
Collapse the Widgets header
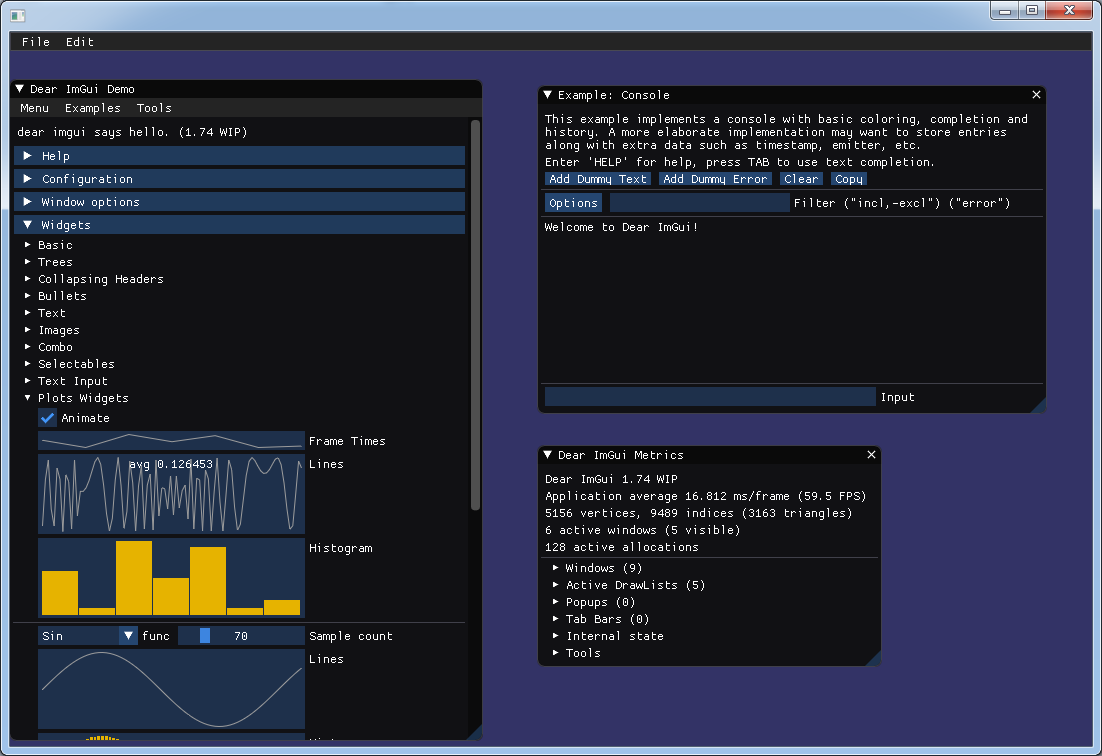tap(239, 225)
